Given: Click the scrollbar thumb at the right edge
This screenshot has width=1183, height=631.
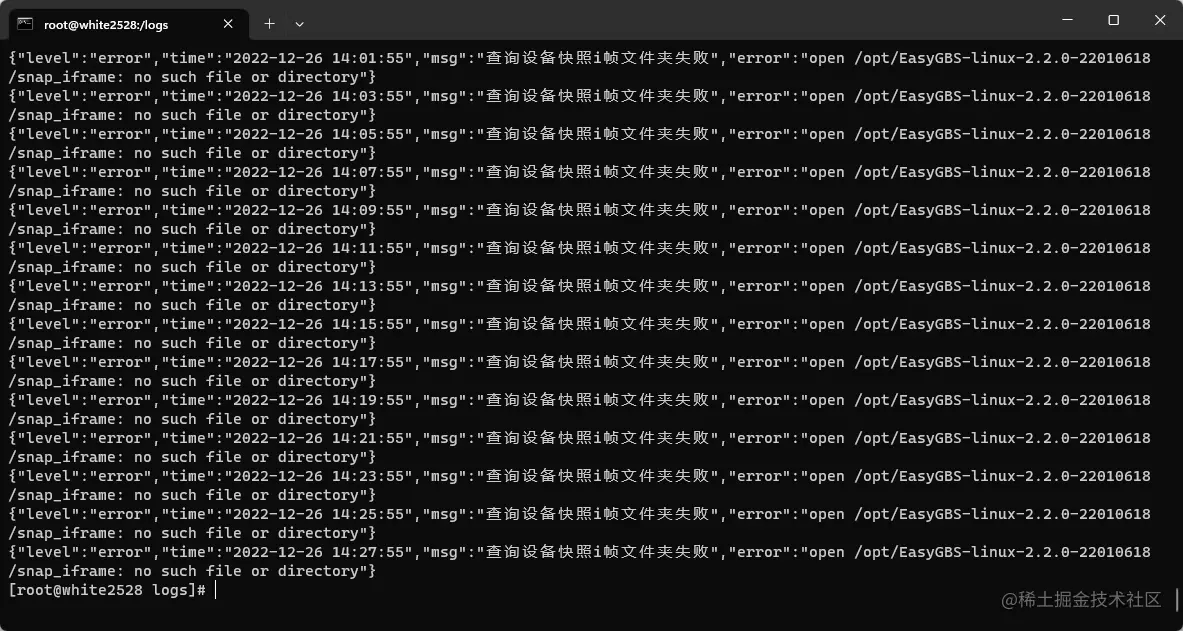Looking at the screenshot, I should click(1177, 600).
